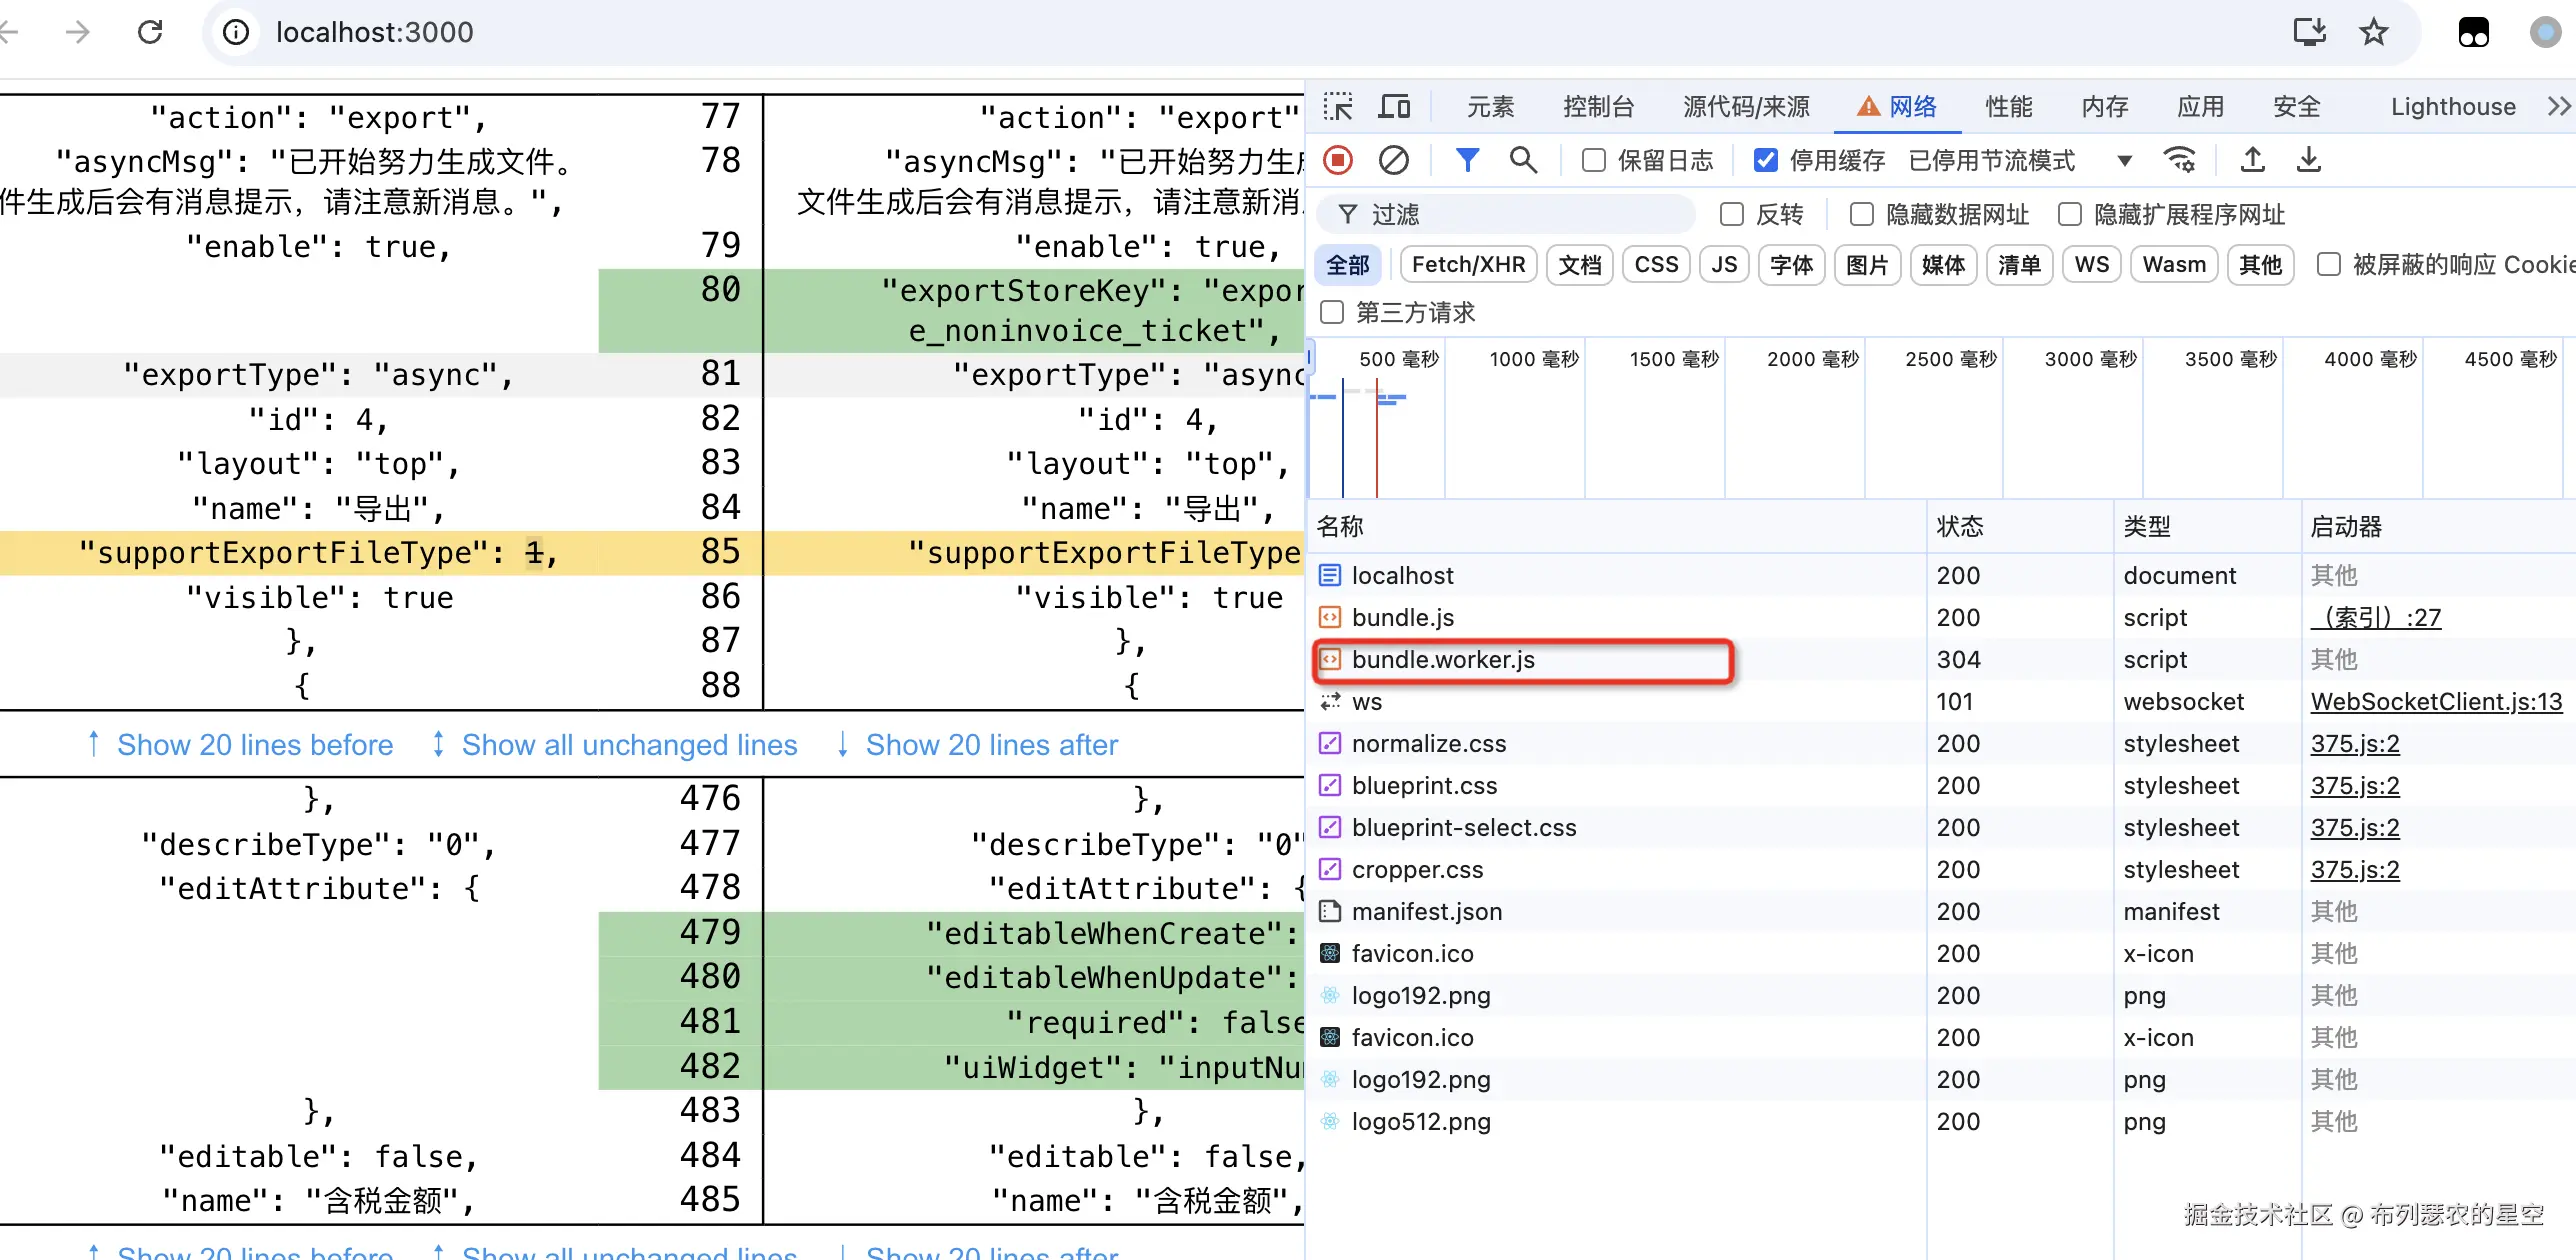2576x1260 pixels.
Task: Open WebSocketClient.js:13 initiator link
Action: click(2436, 702)
